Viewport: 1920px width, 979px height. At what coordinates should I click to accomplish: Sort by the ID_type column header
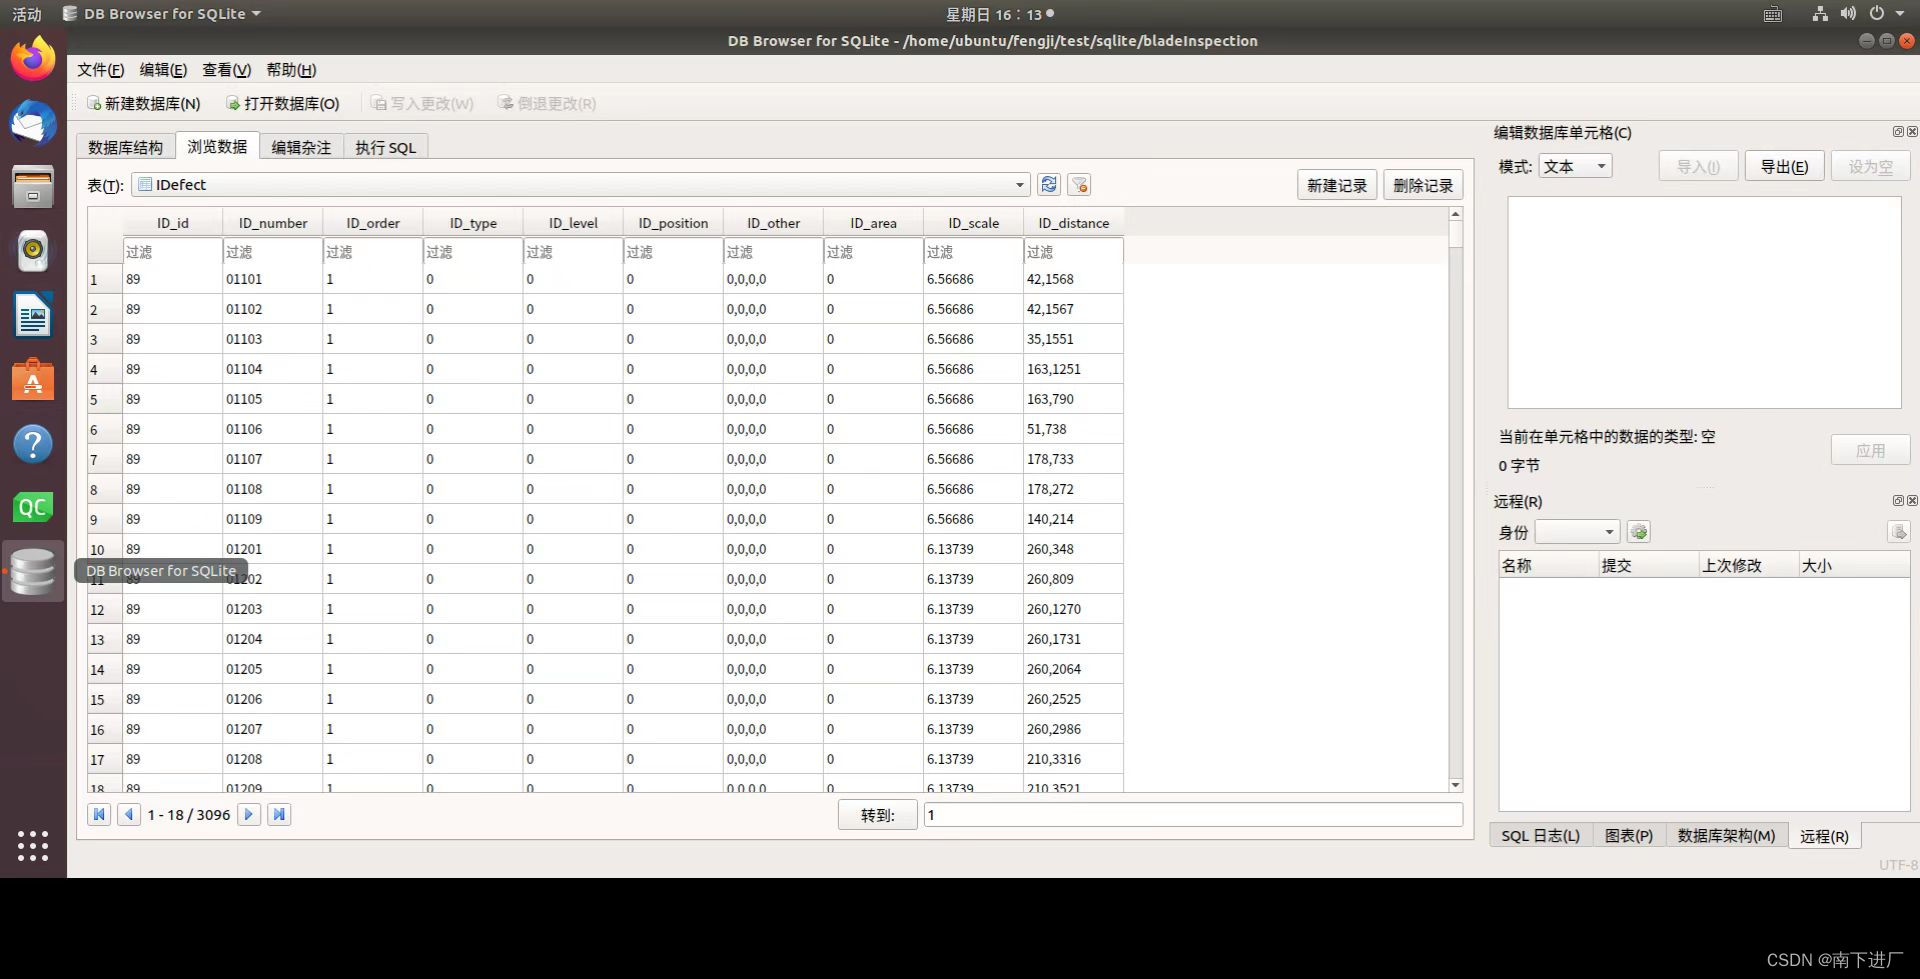pyautogui.click(x=473, y=223)
